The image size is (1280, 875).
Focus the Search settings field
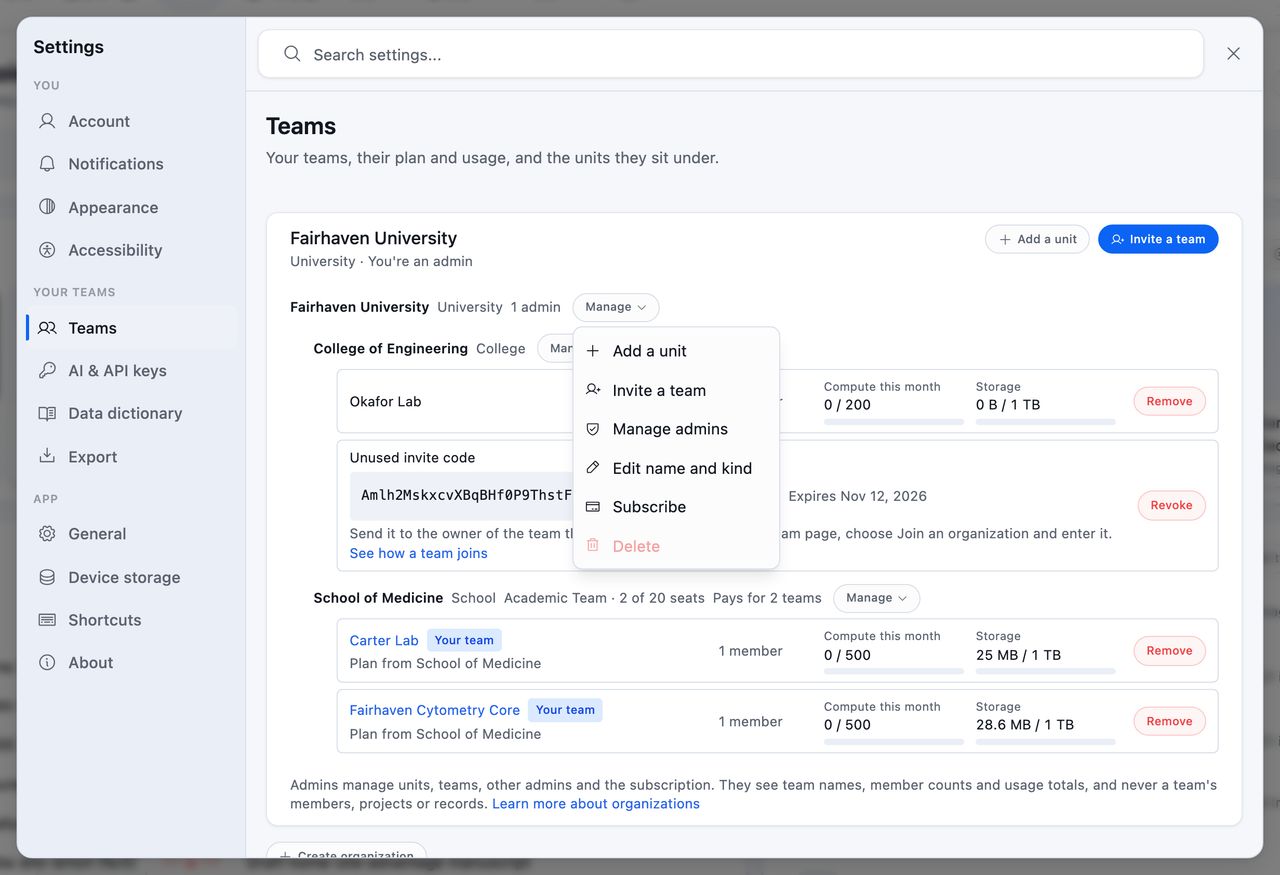tap(730, 54)
